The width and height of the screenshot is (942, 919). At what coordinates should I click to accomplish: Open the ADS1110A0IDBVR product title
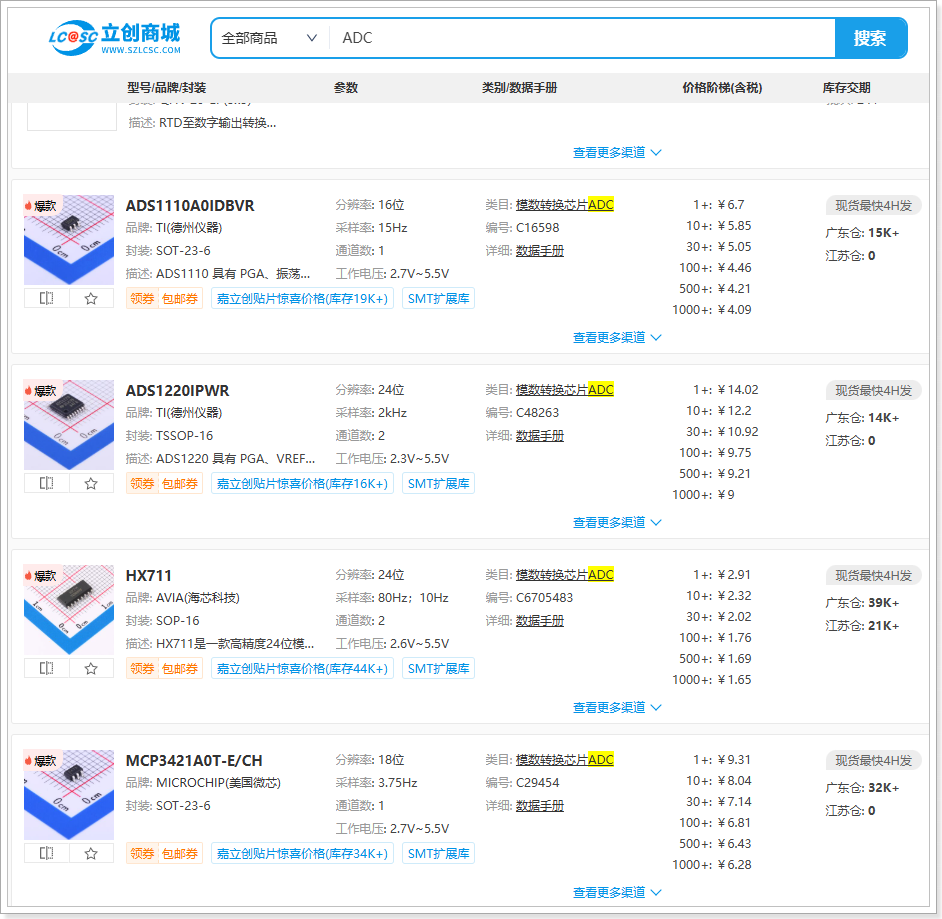(x=190, y=205)
